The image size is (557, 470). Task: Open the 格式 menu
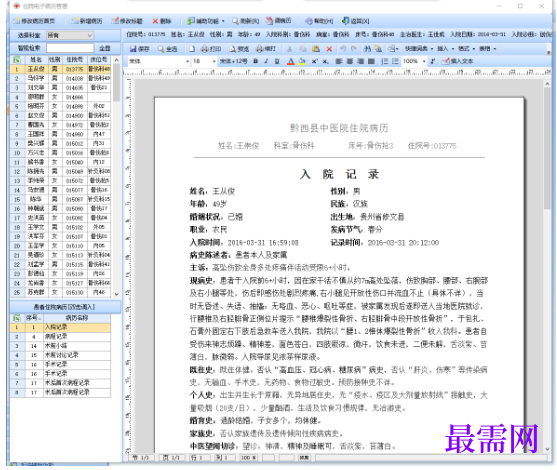click(466, 48)
